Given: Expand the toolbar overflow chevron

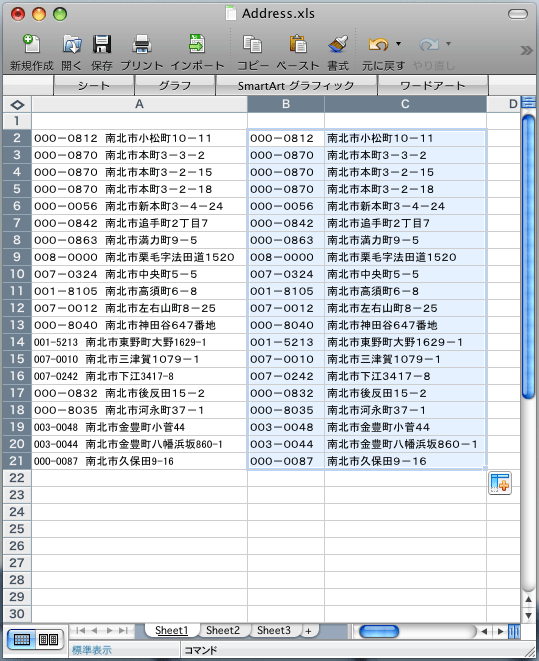Looking at the screenshot, I should 526,51.
